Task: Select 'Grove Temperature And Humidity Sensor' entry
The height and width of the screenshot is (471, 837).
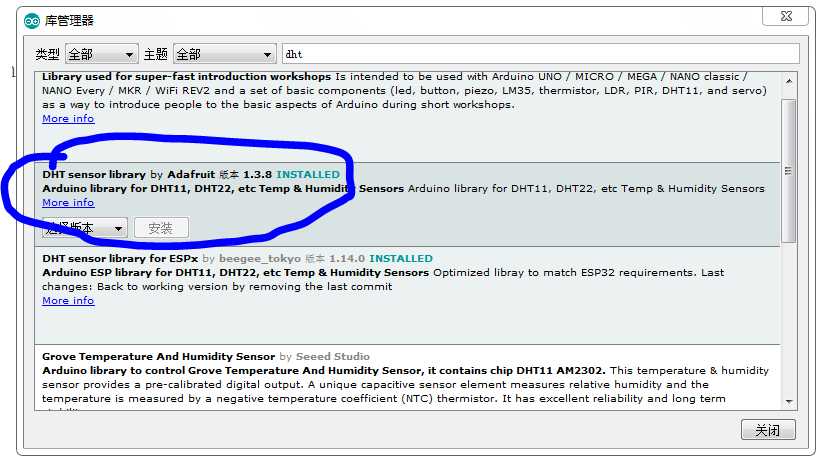Action: point(159,357)
